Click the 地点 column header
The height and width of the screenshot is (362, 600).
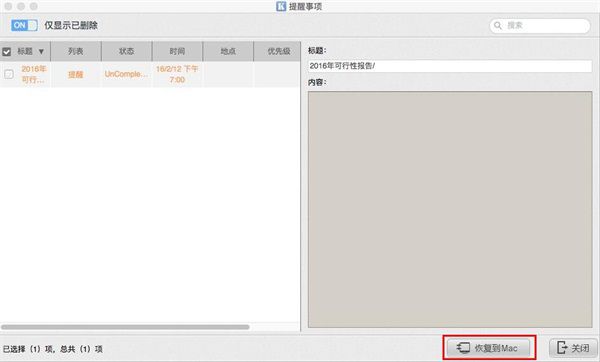(x=228, y=51)
